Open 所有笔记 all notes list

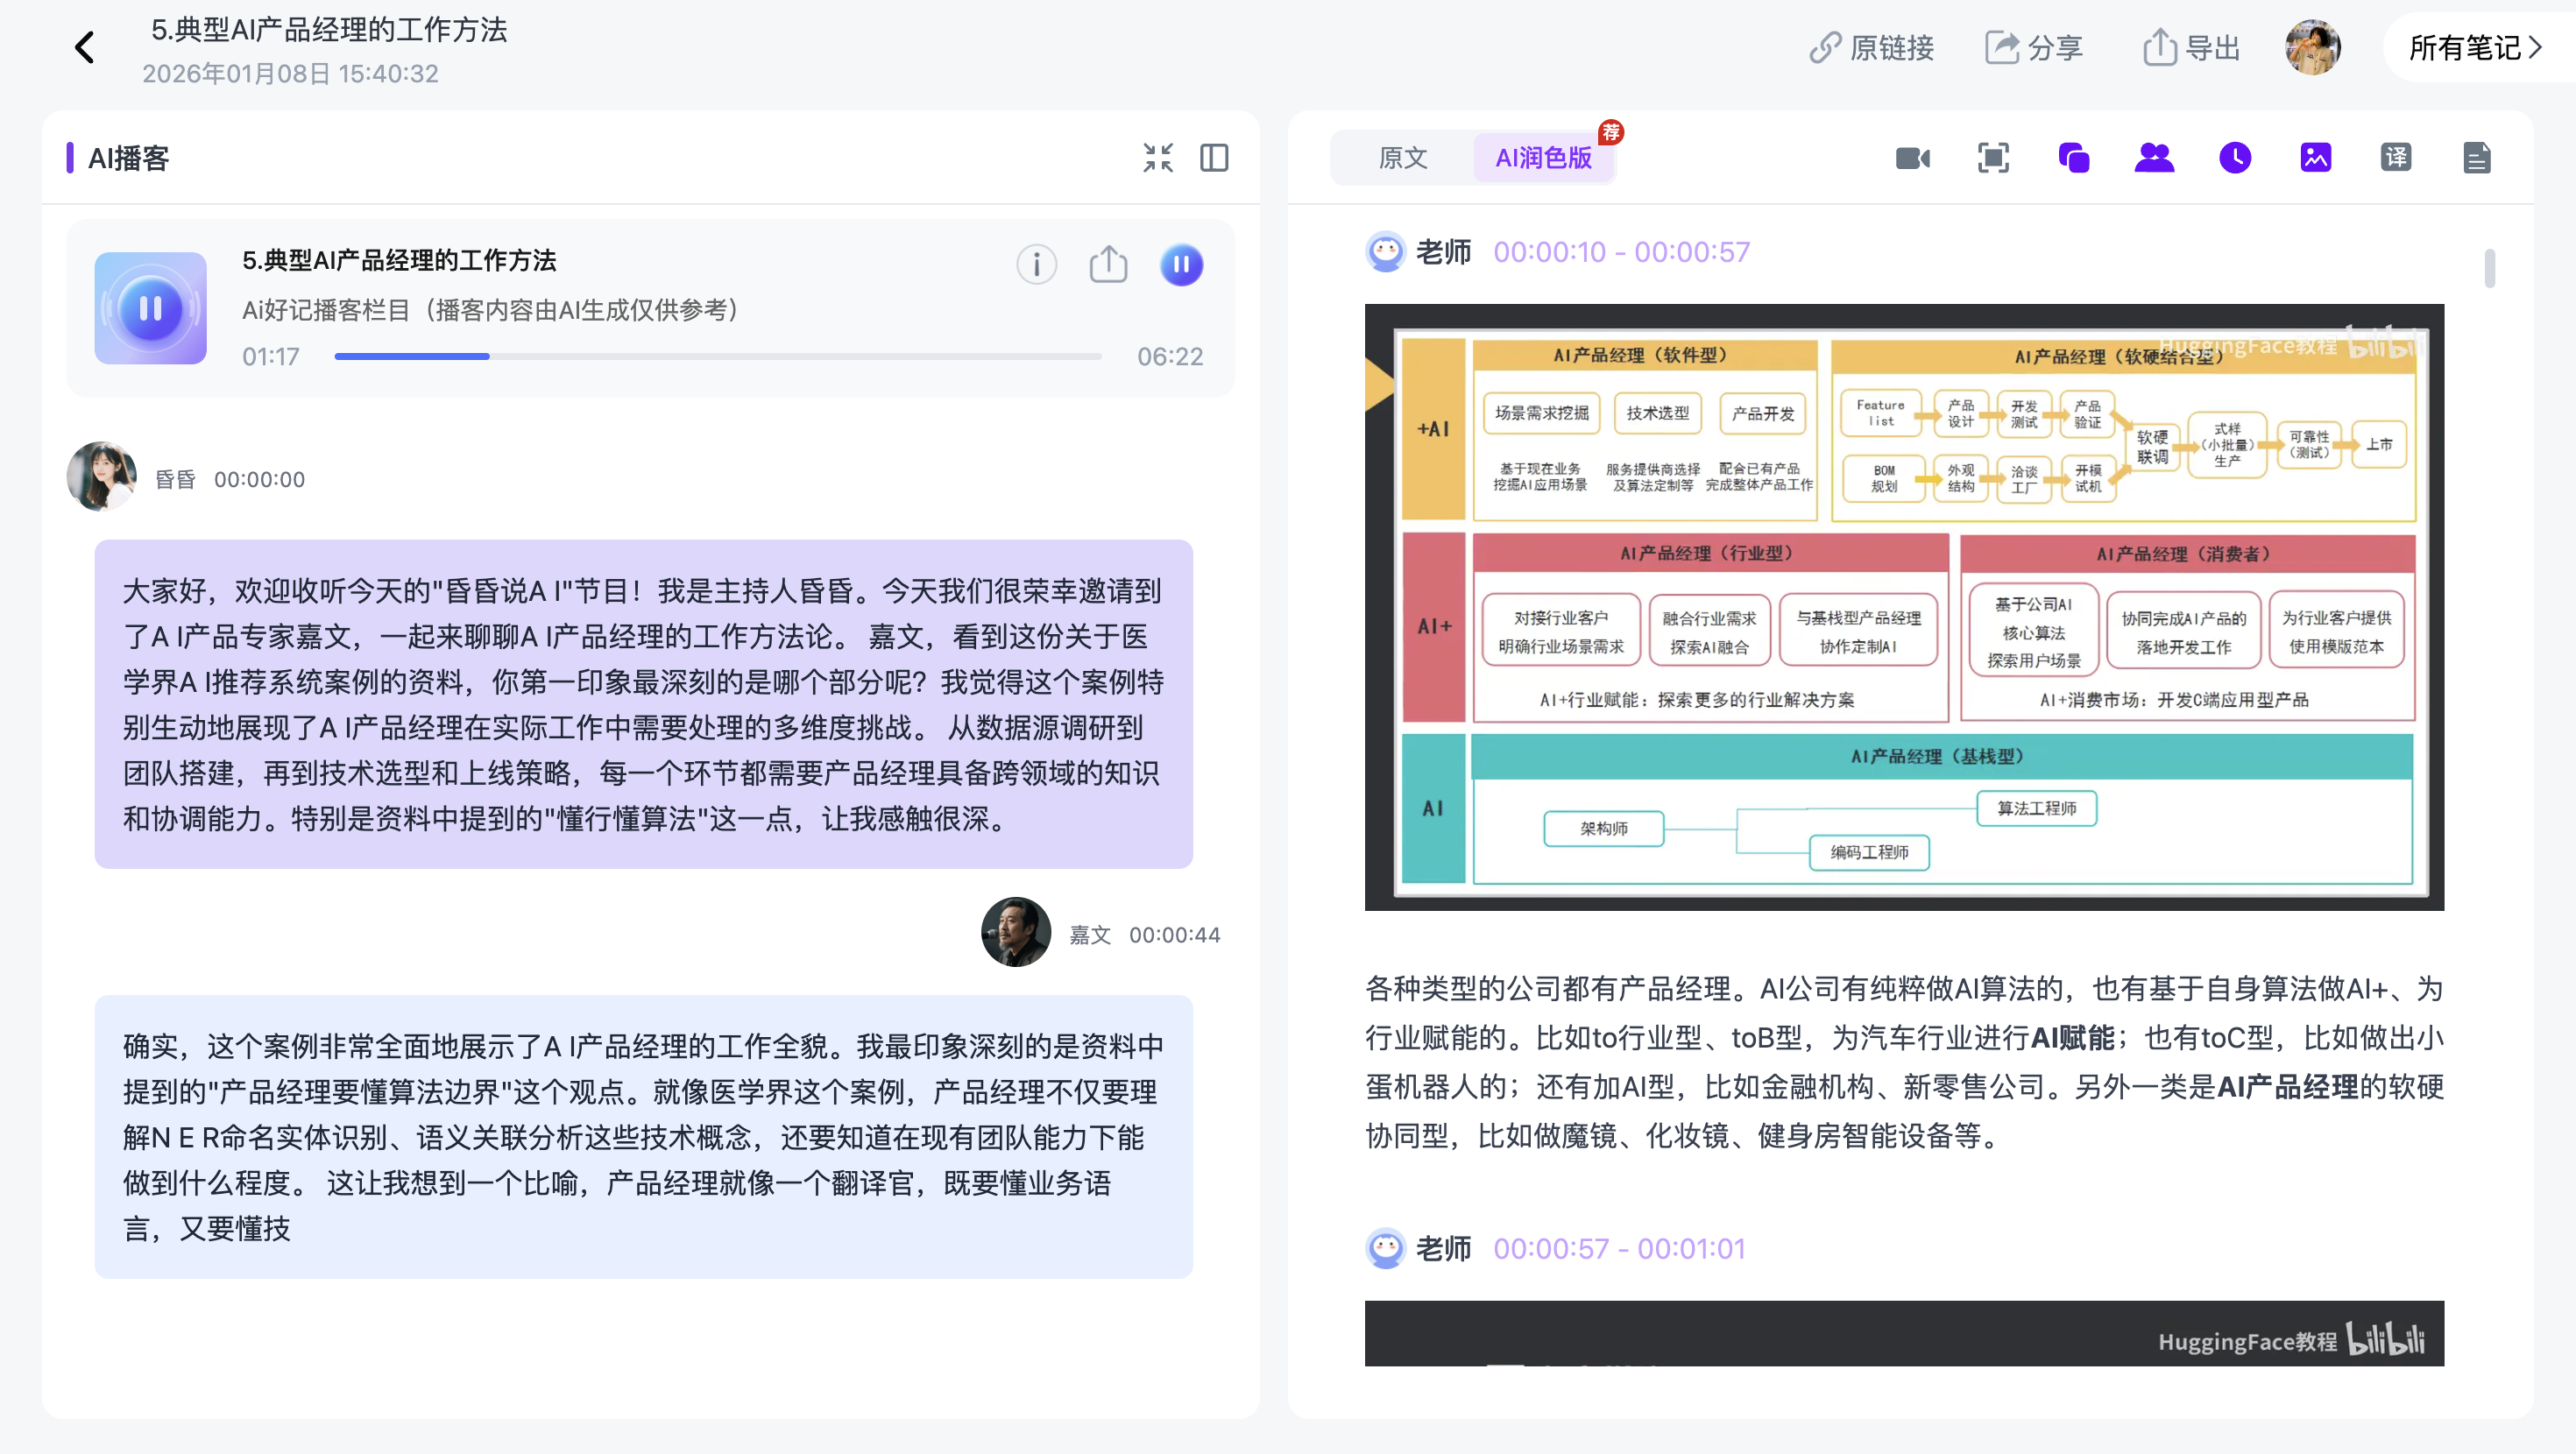point(2475,47)
